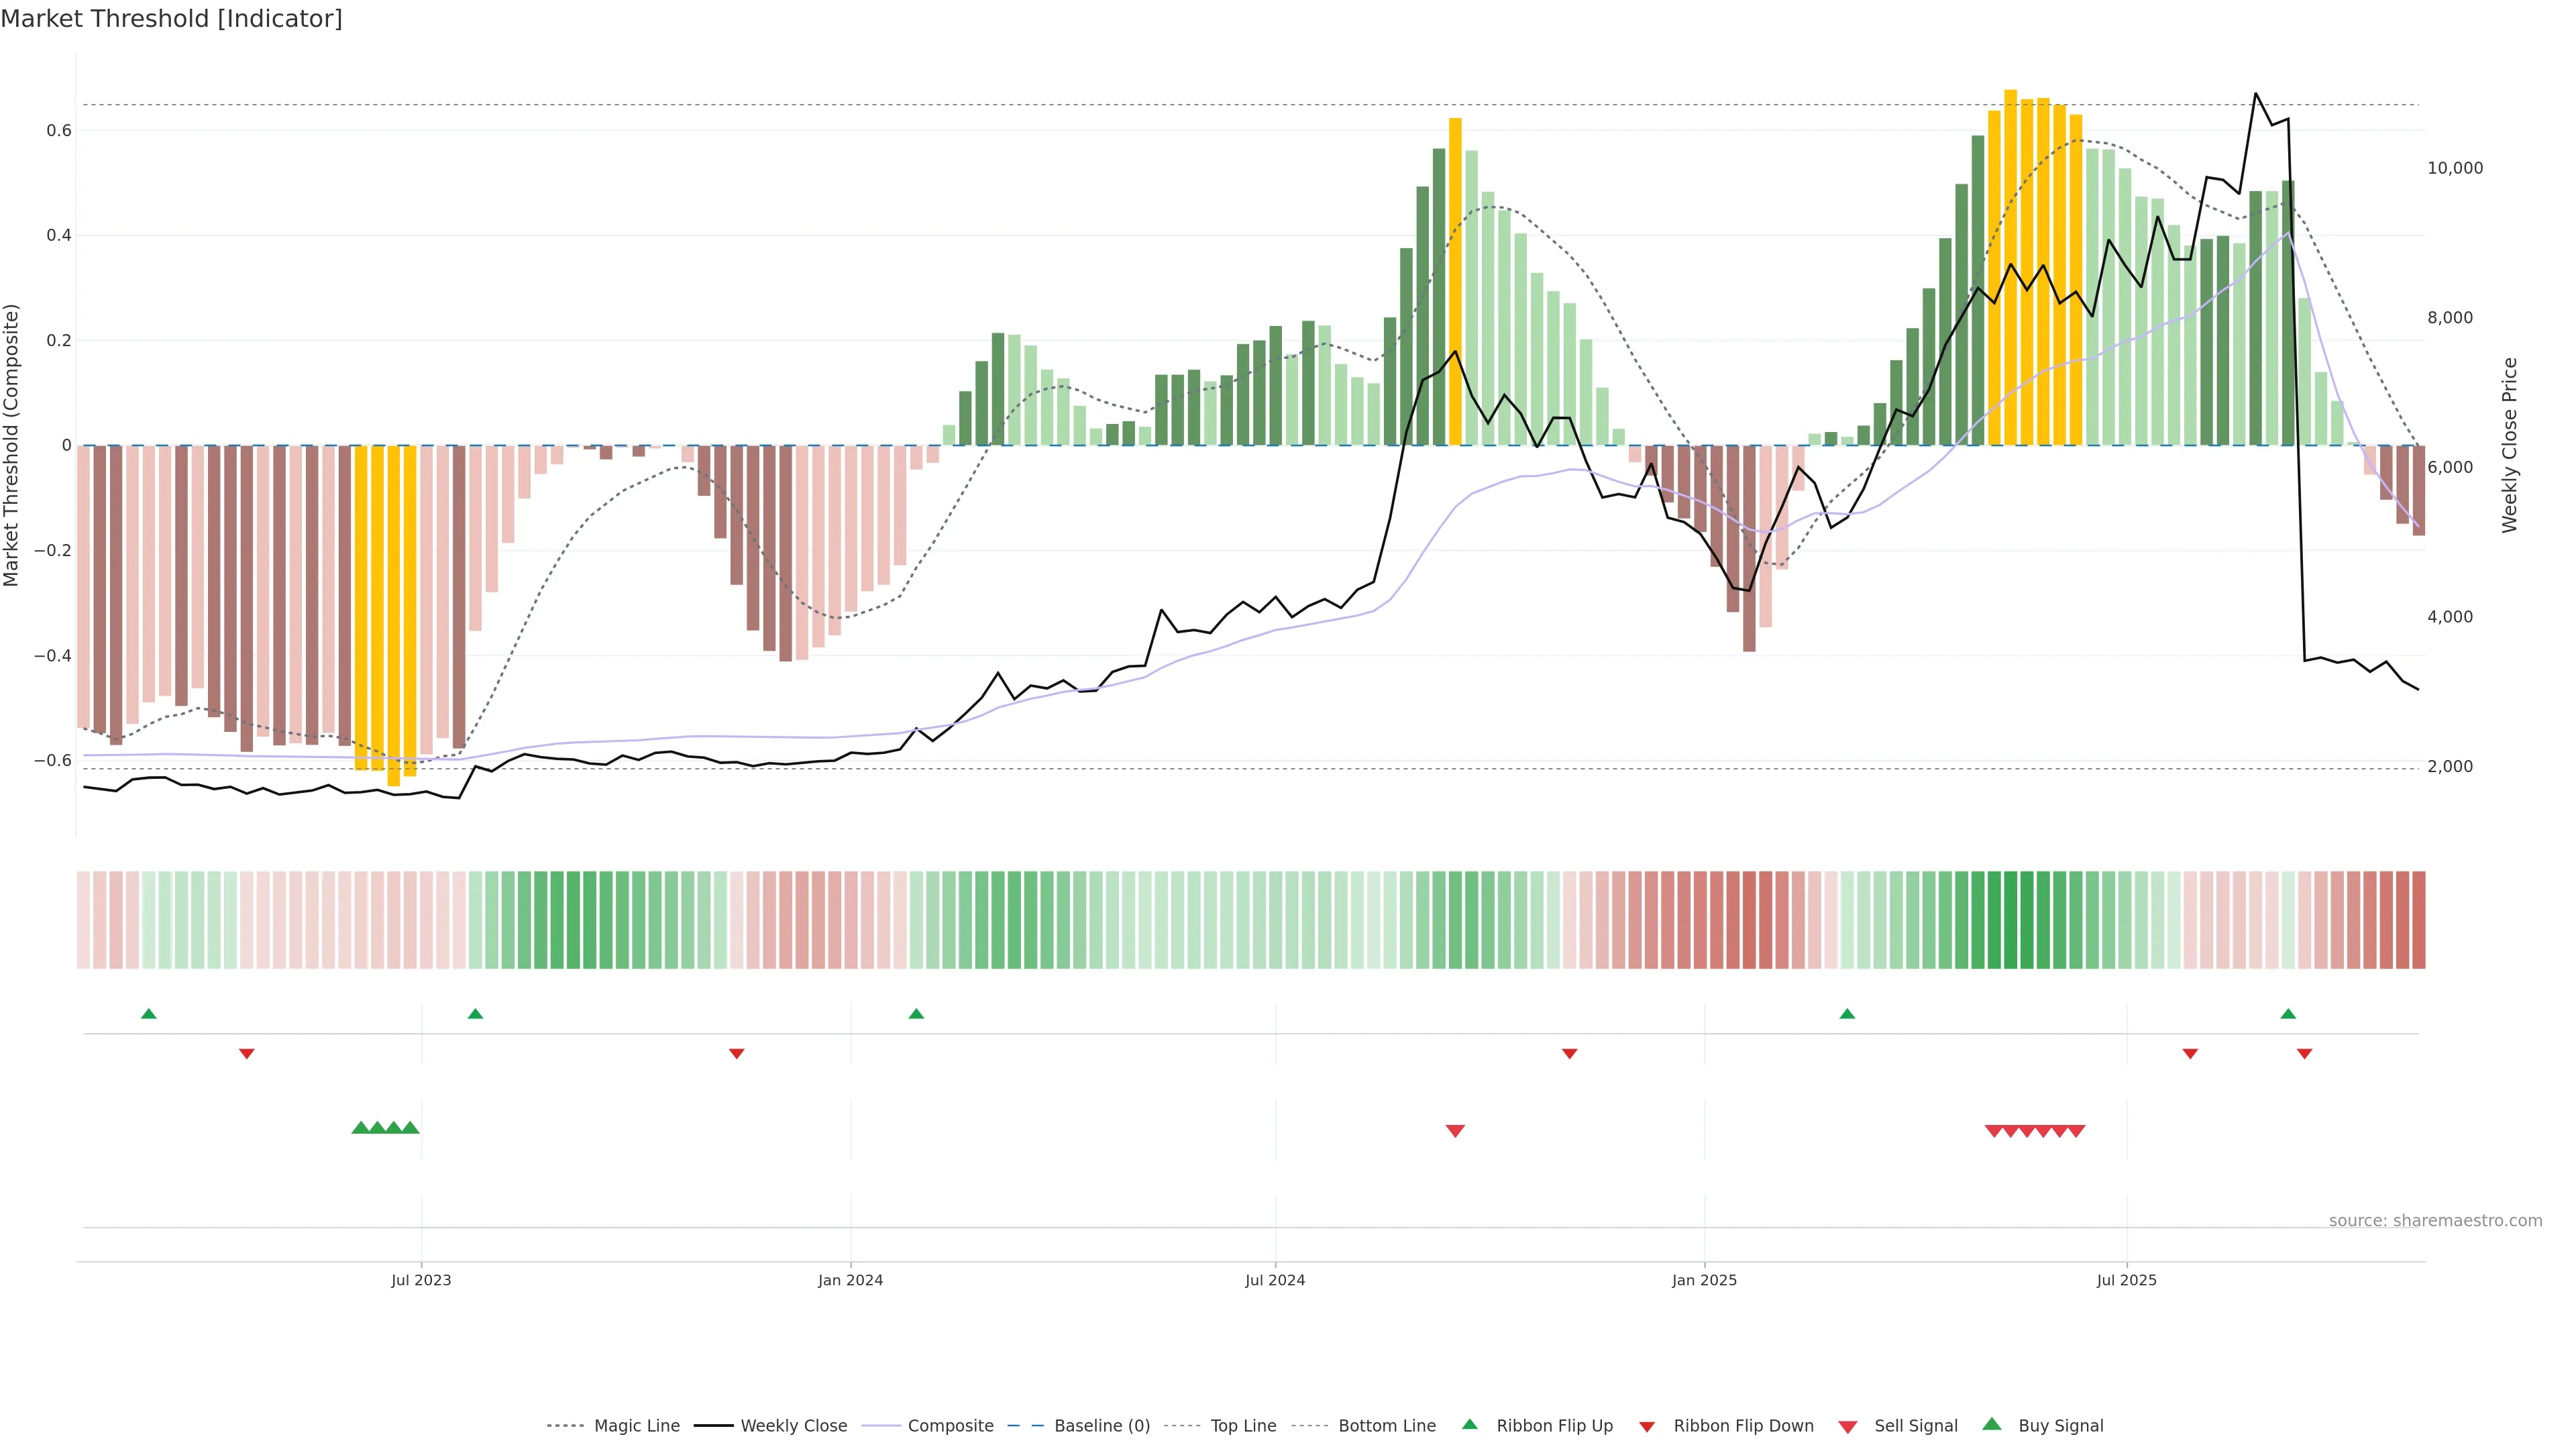Click the Jan 2024 x-axis label
This screenshot has height=1449, width=2576.
tap(850, 1280)
